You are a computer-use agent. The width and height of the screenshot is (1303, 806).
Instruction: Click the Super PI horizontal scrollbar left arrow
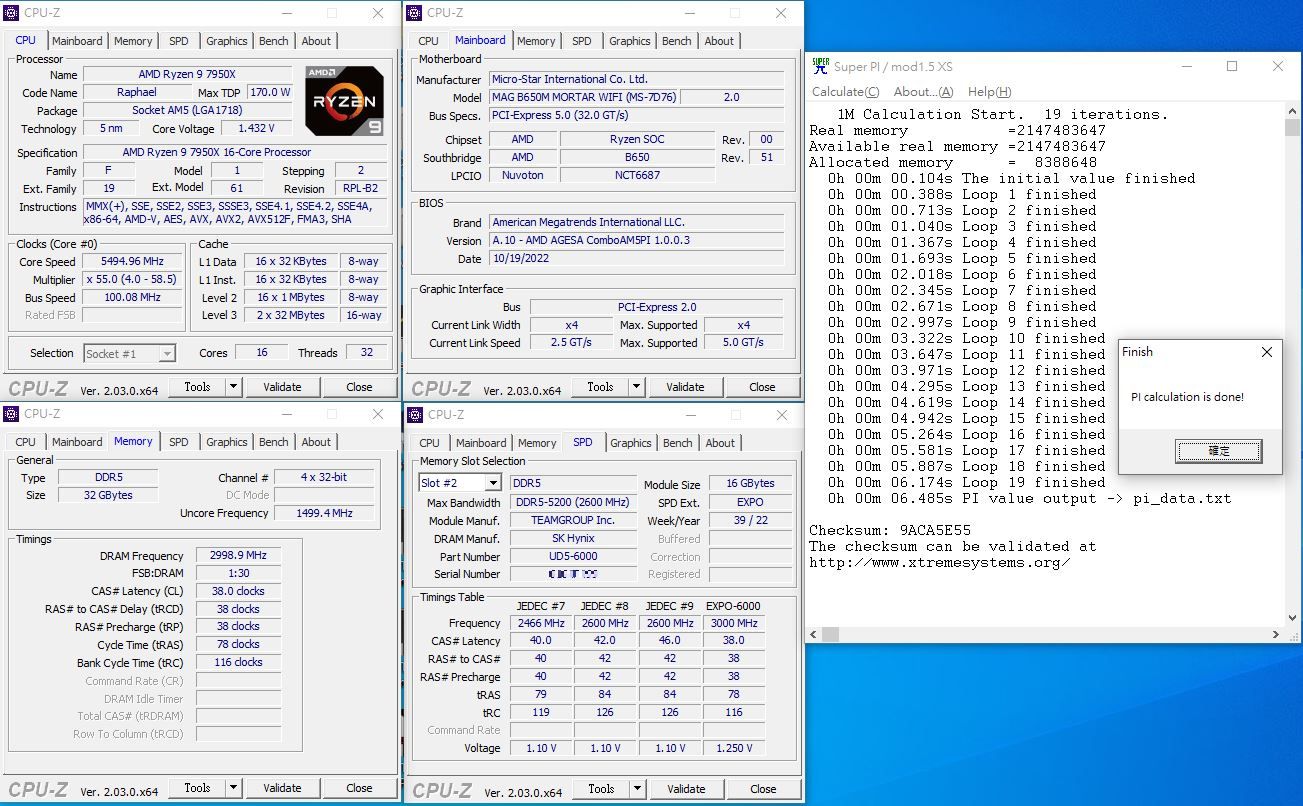tap(814, 635)
